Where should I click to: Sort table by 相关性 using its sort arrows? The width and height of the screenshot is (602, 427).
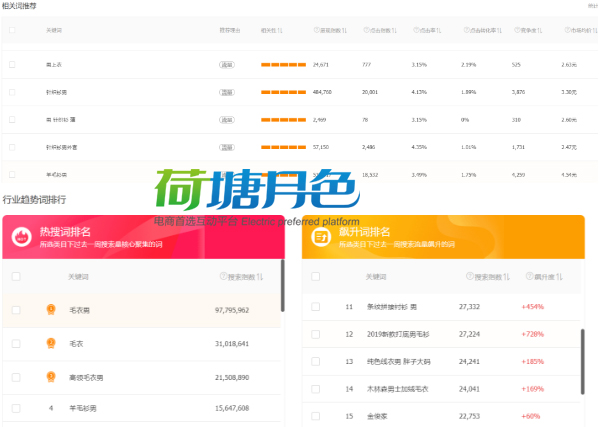(280, 30)
